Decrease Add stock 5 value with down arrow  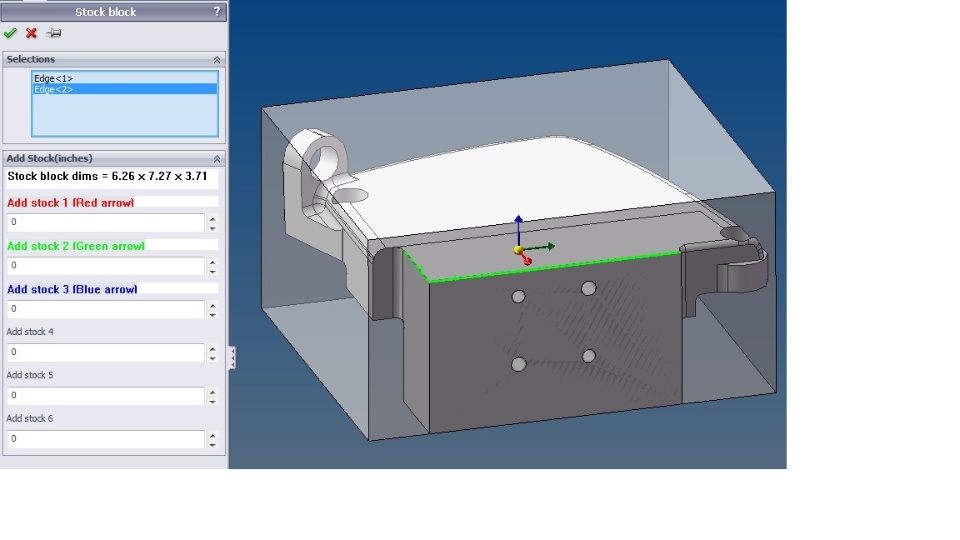coord(212,401)
